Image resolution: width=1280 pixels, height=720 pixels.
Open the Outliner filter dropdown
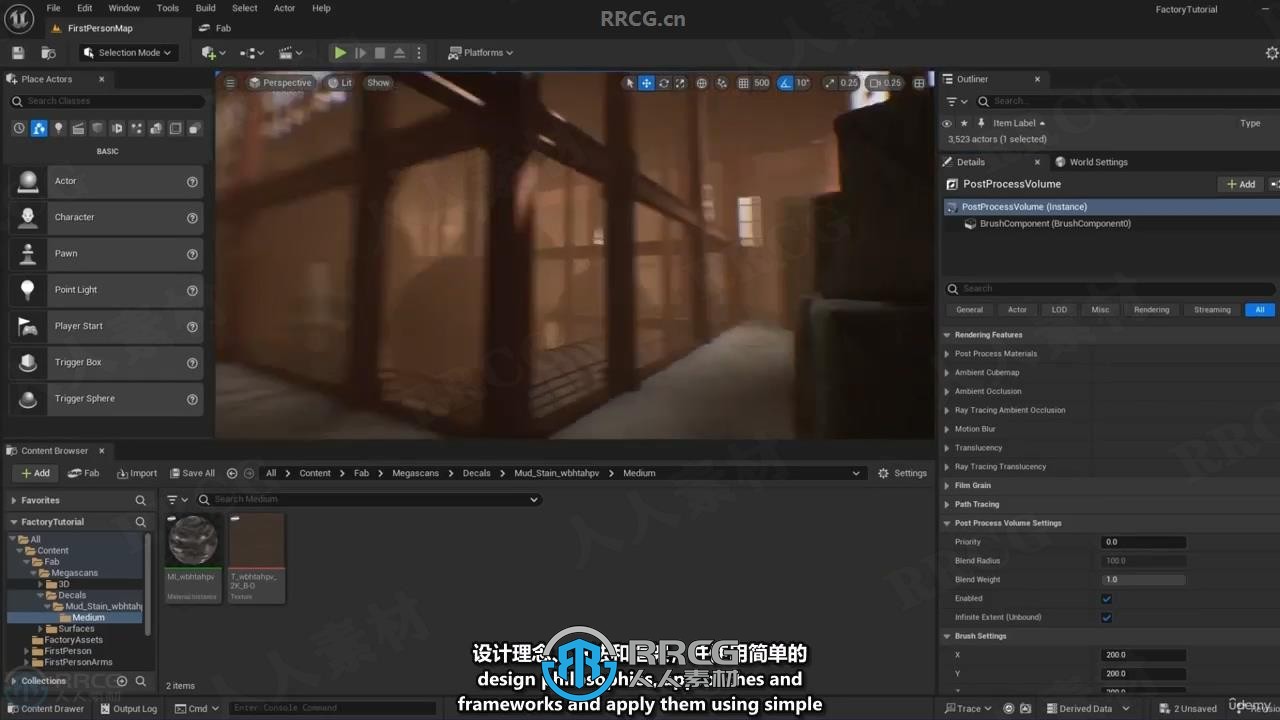pos(957,101)
